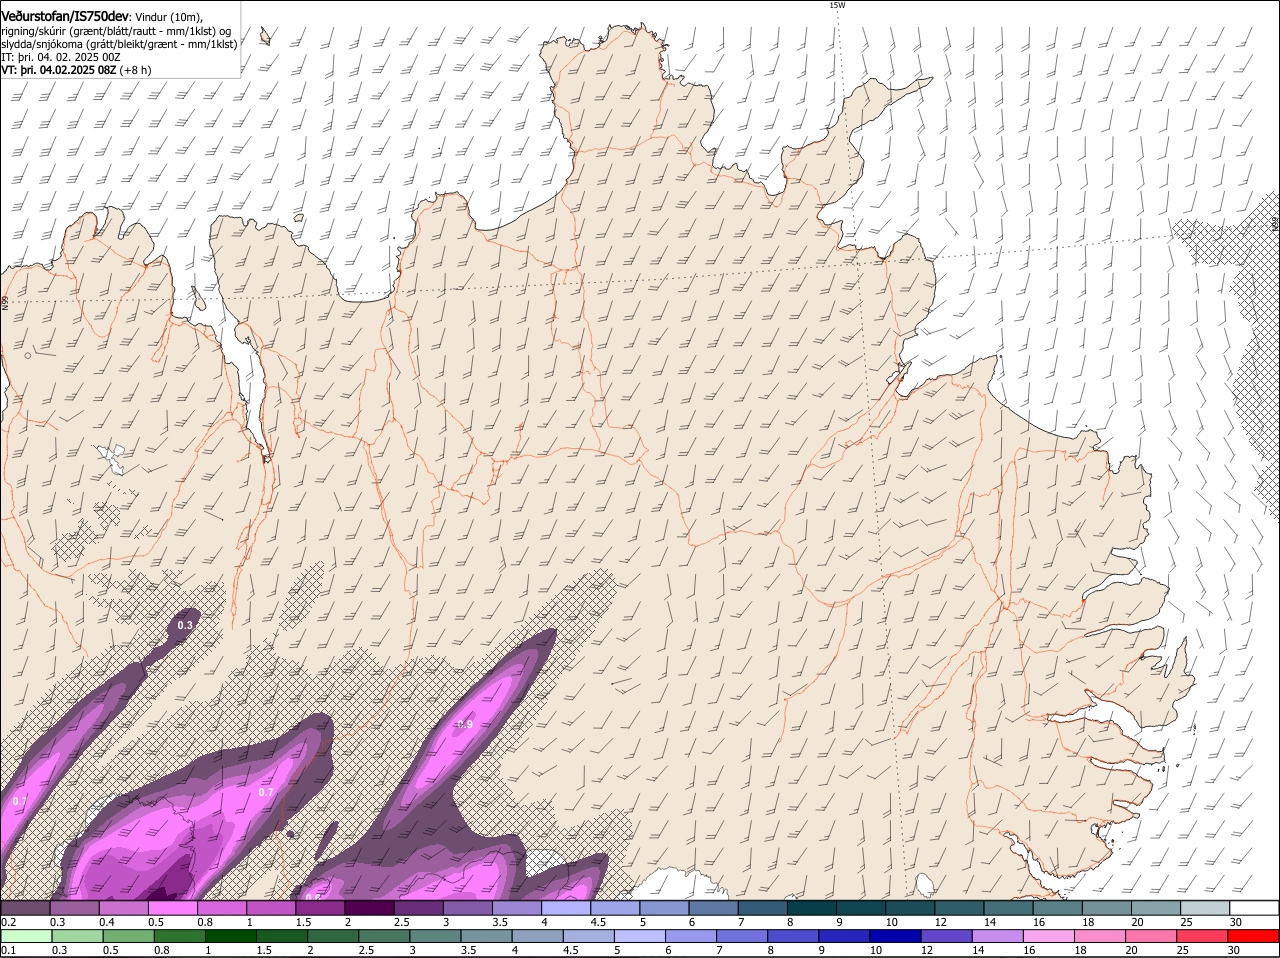Pick the white 30+ swatch ending the snow legend
The image size is (1280, 958).
(x=1255, y=908)
